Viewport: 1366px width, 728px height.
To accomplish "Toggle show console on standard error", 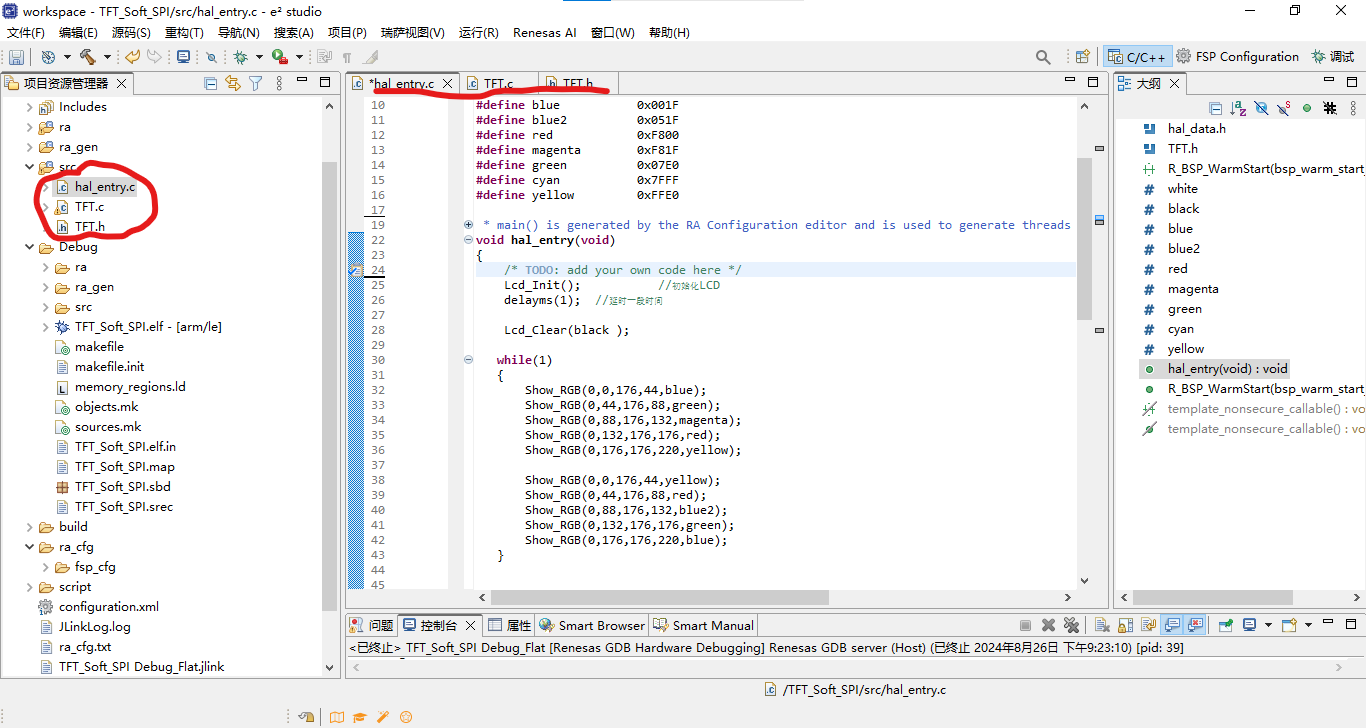I will coord(1194,625).
